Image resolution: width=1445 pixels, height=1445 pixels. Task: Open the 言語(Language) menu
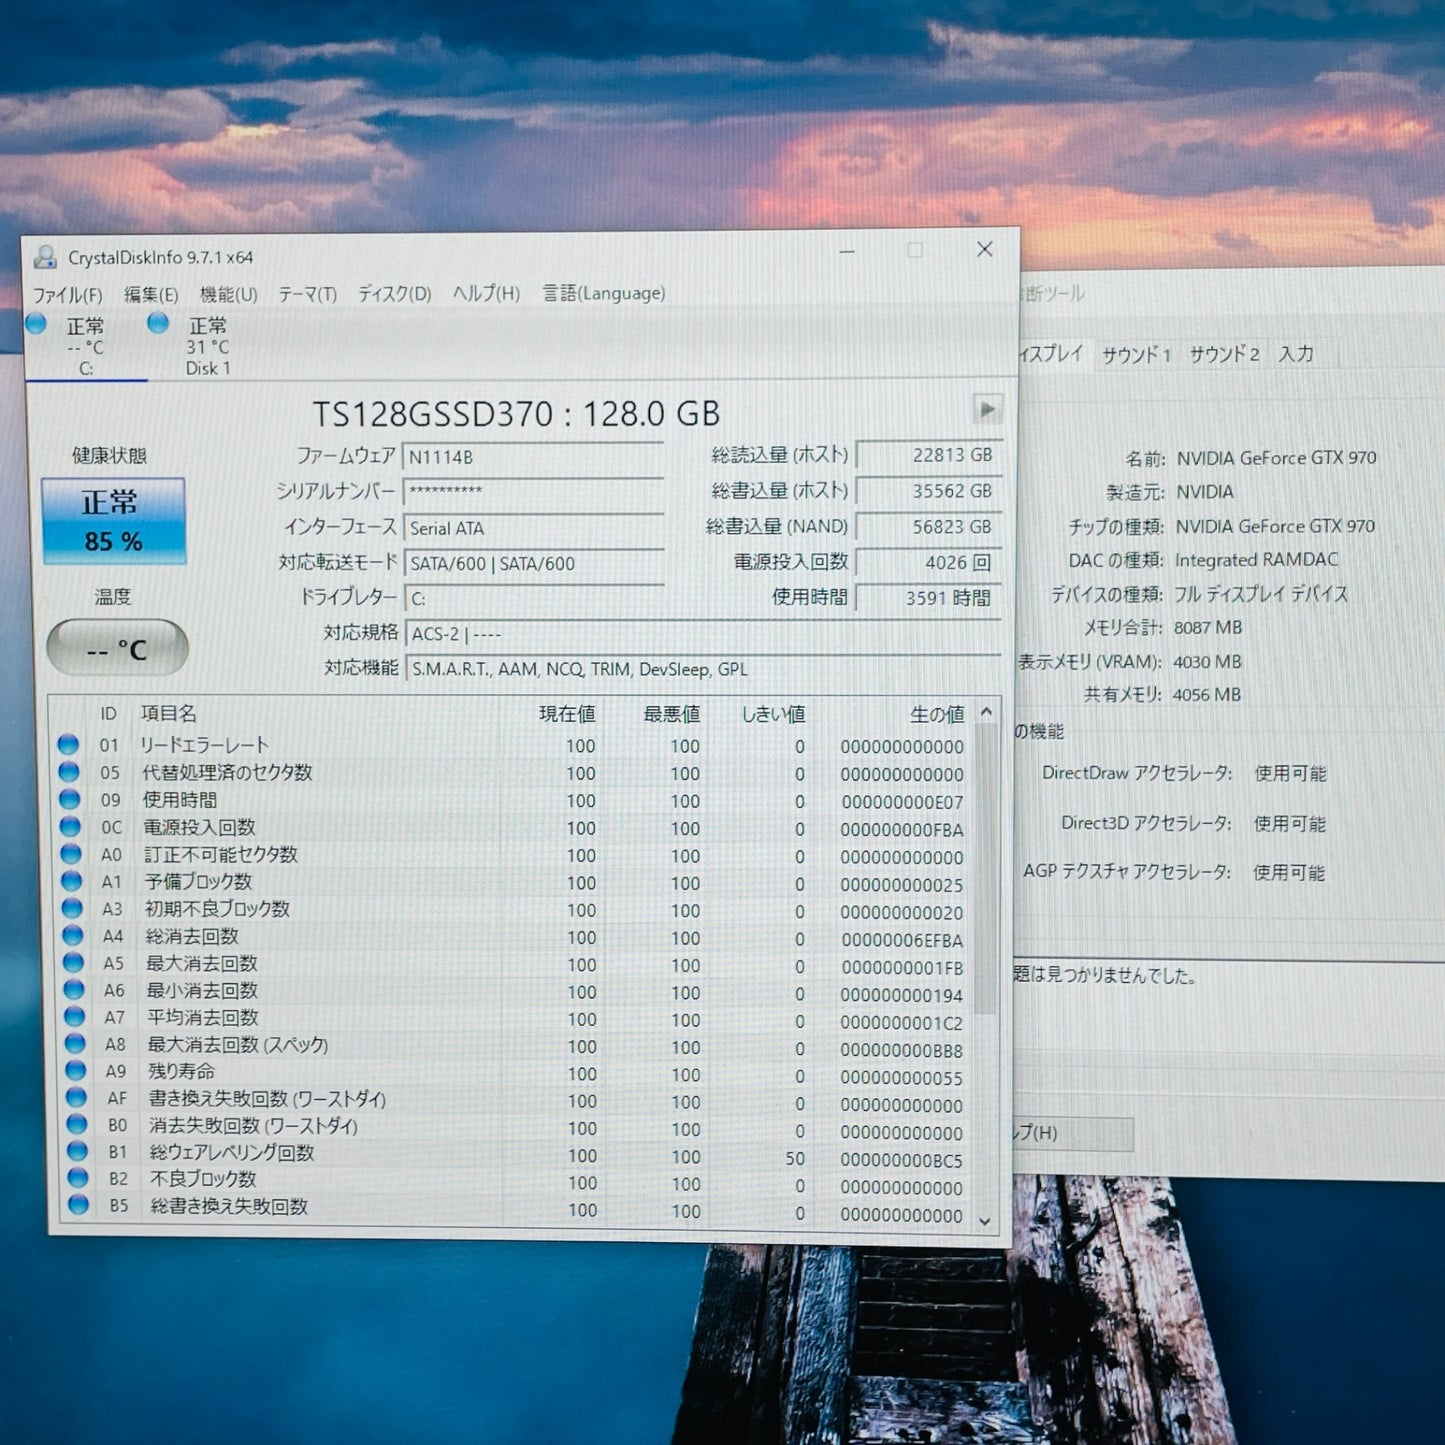tap(604, 293)
